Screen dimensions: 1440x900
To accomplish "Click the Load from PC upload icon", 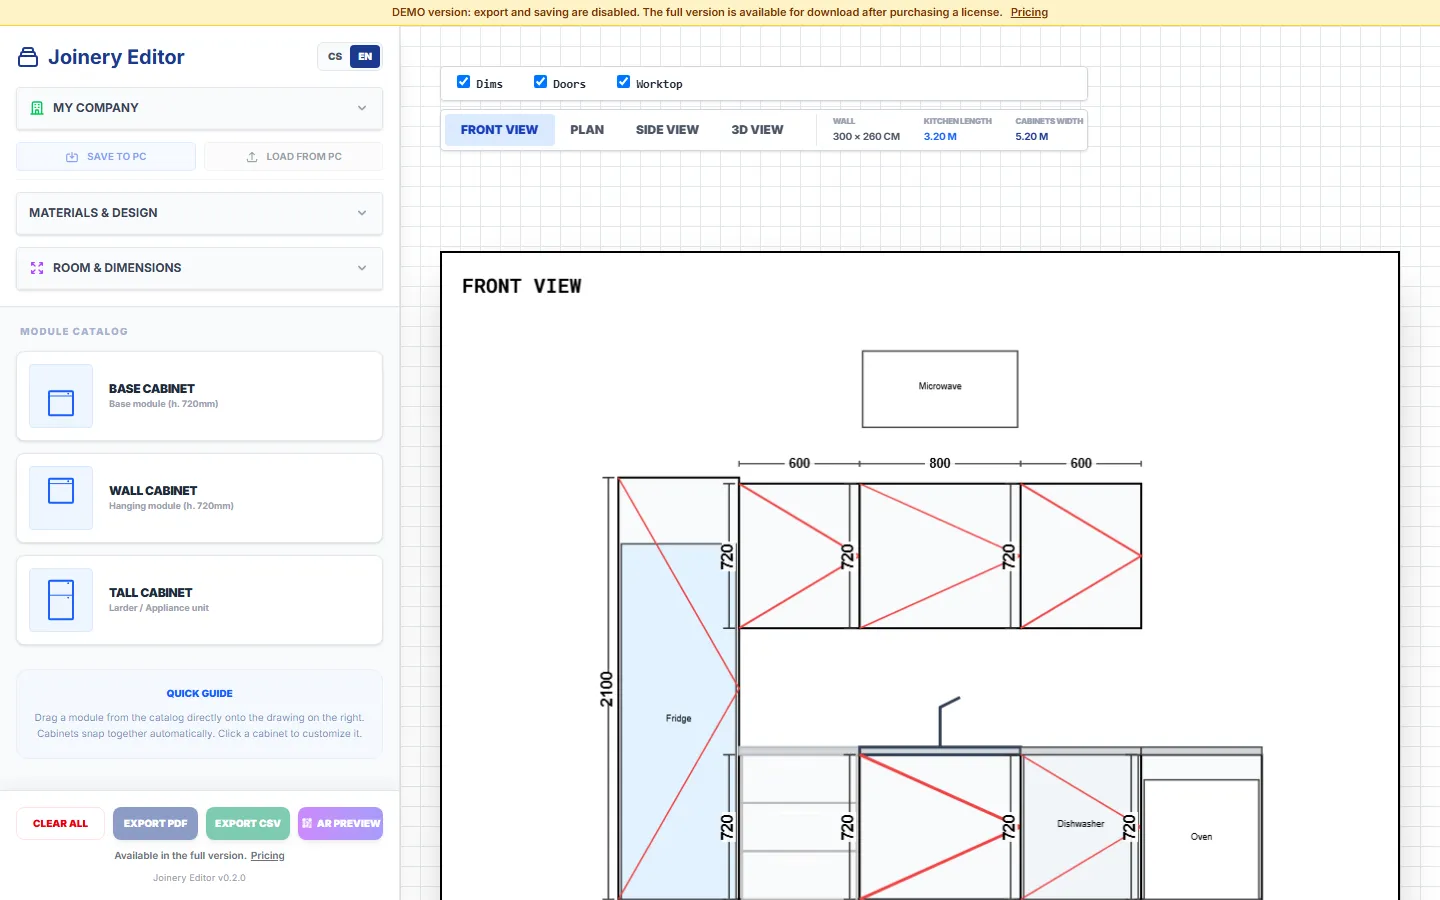I will tap(252, 157).
